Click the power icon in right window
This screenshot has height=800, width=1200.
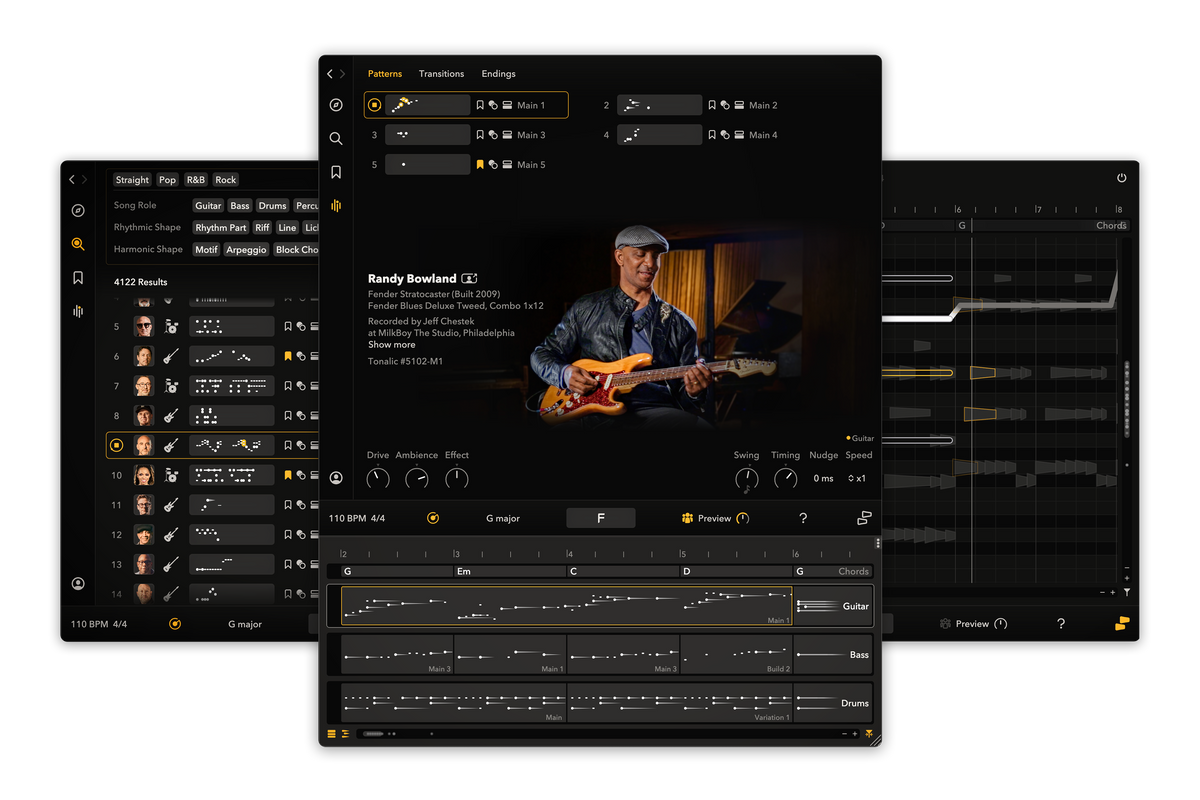pyautogui.click(x=1121, y=178)
